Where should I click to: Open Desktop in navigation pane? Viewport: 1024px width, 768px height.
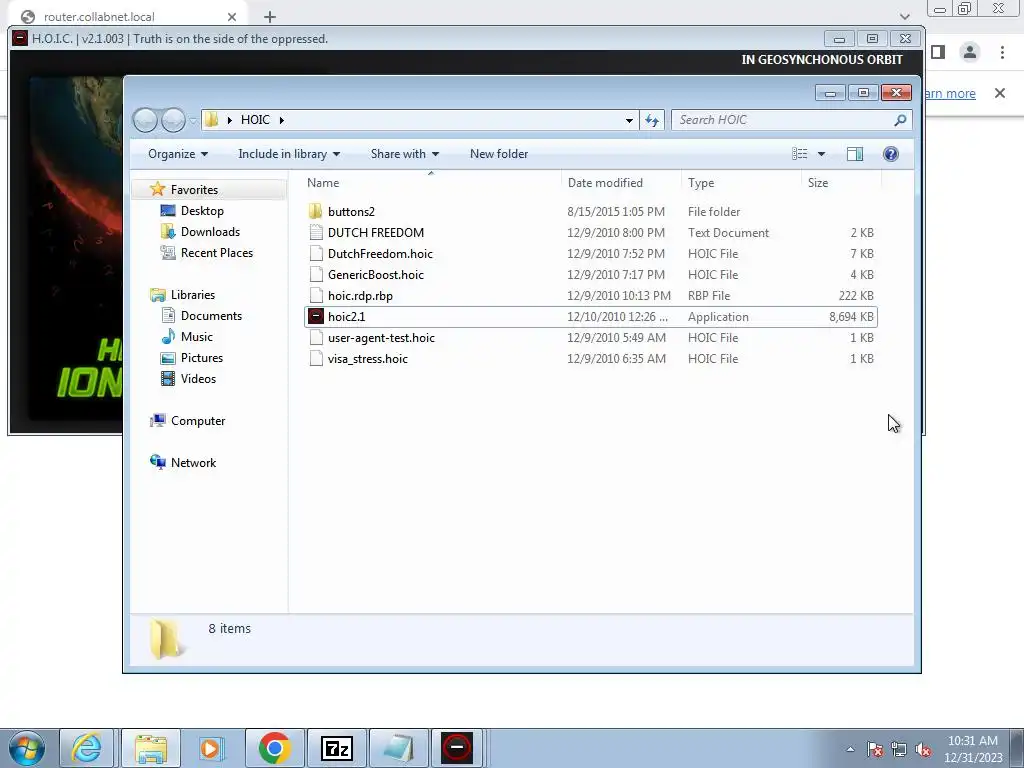click(202, 211)
